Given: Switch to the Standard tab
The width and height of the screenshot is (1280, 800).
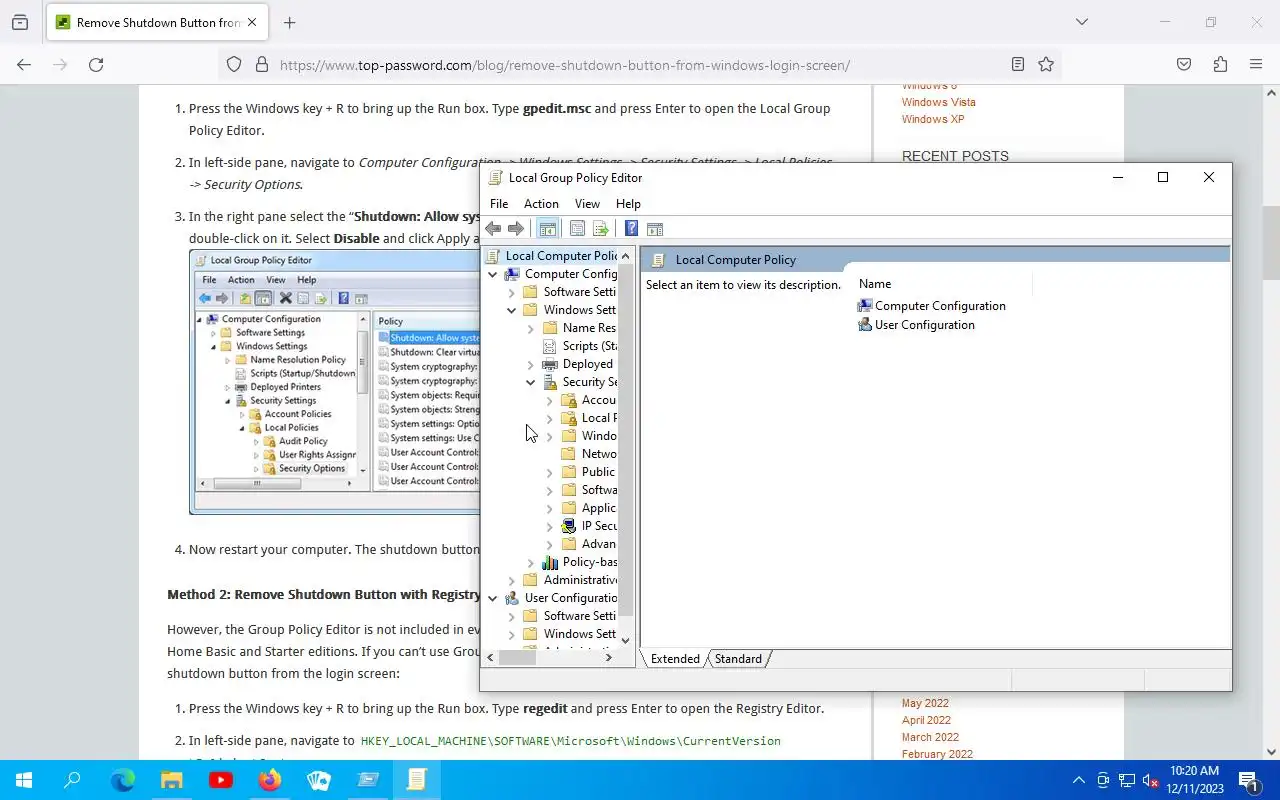Looking at the screenshot, I should [x=738, y=659].
